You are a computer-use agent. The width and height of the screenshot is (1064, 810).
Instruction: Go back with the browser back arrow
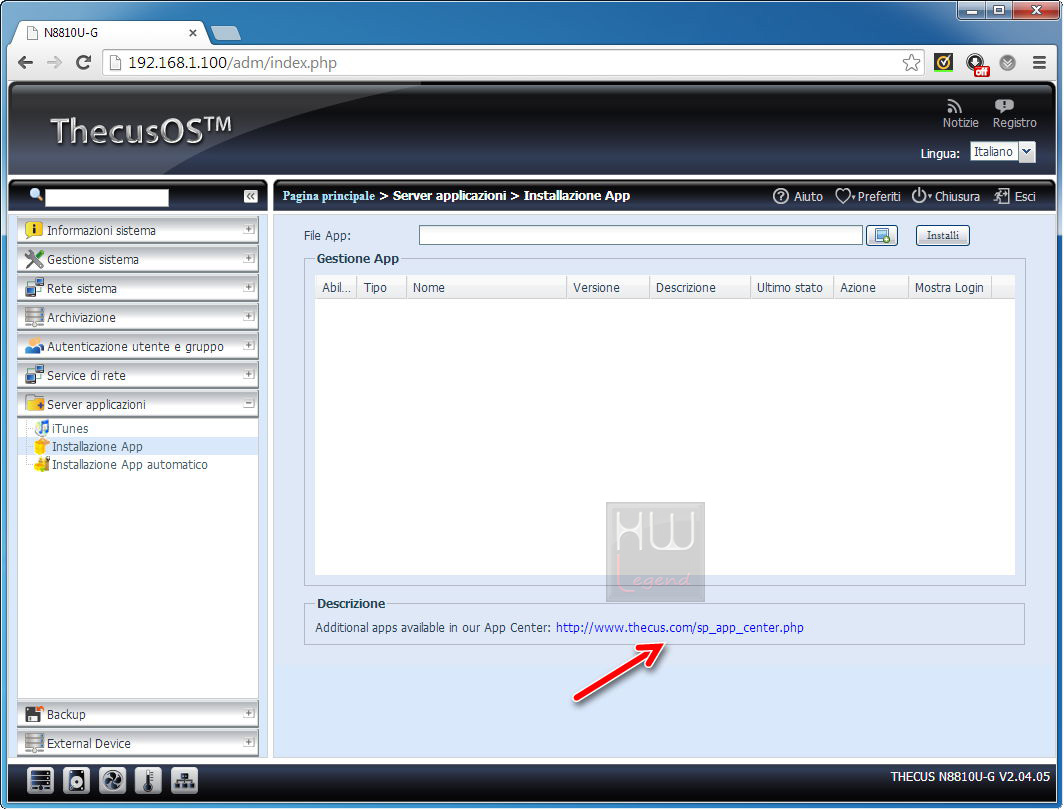(26, 62)
